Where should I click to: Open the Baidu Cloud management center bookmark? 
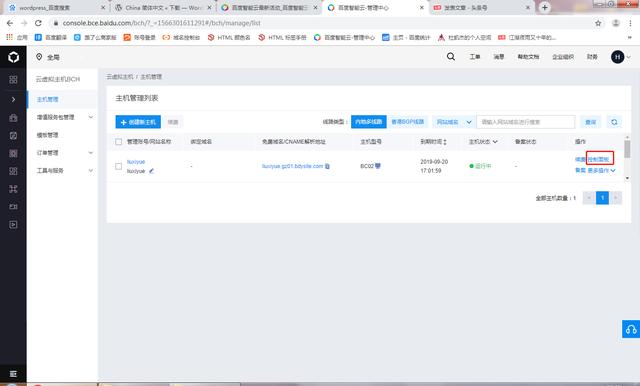[344, 38]
